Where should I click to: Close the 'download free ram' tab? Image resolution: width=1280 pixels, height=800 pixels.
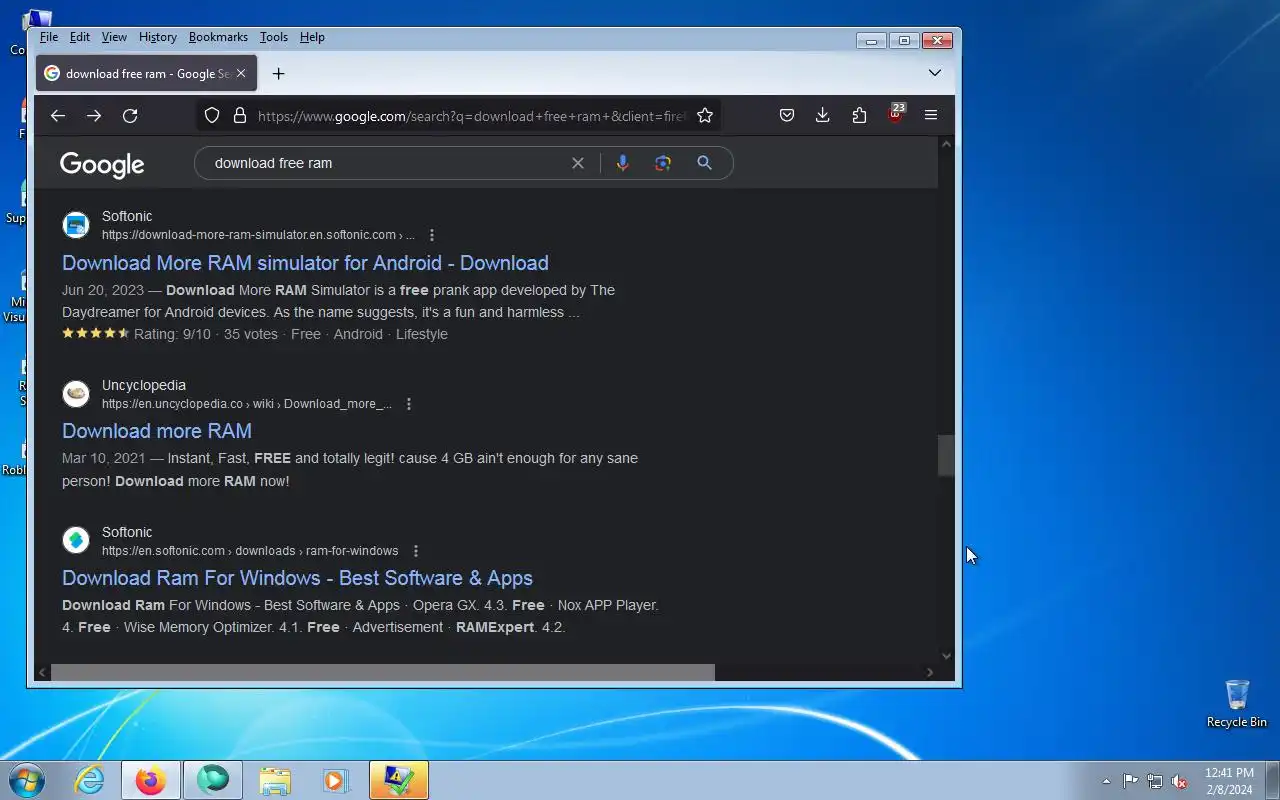tap(241, 74)
